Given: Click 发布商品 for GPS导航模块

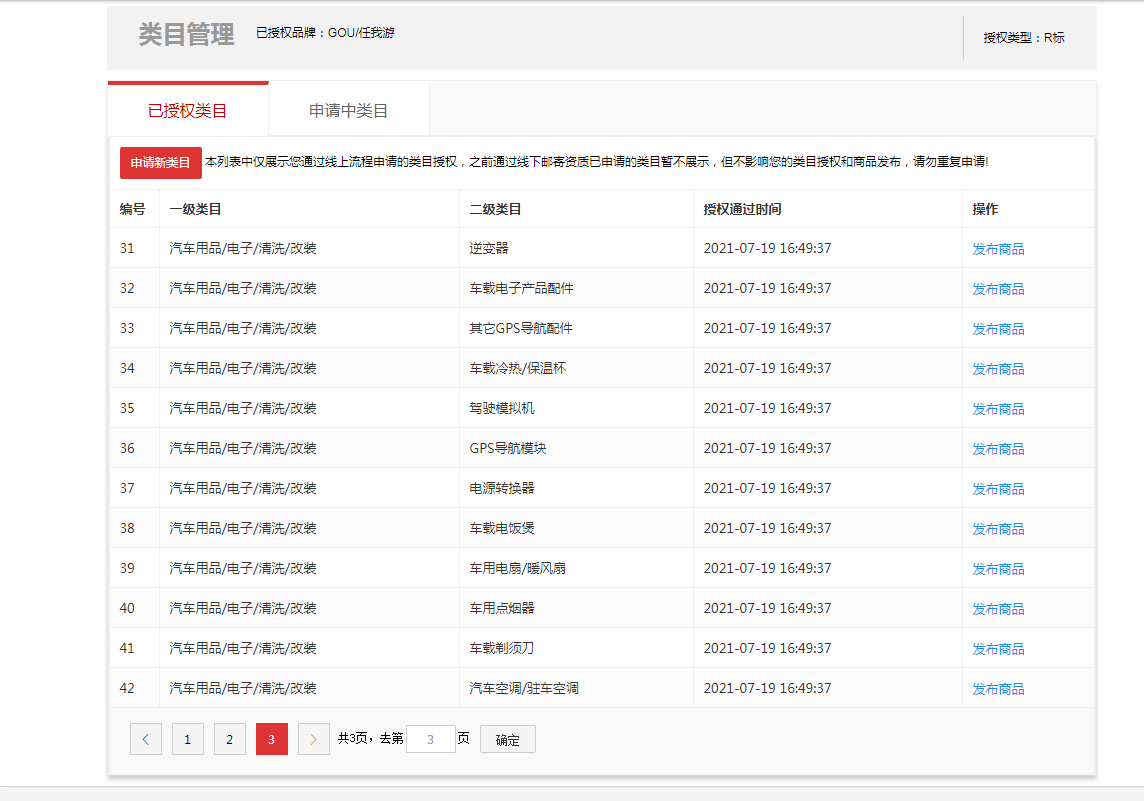Looking at the screenshot, I should click(998, 449).
